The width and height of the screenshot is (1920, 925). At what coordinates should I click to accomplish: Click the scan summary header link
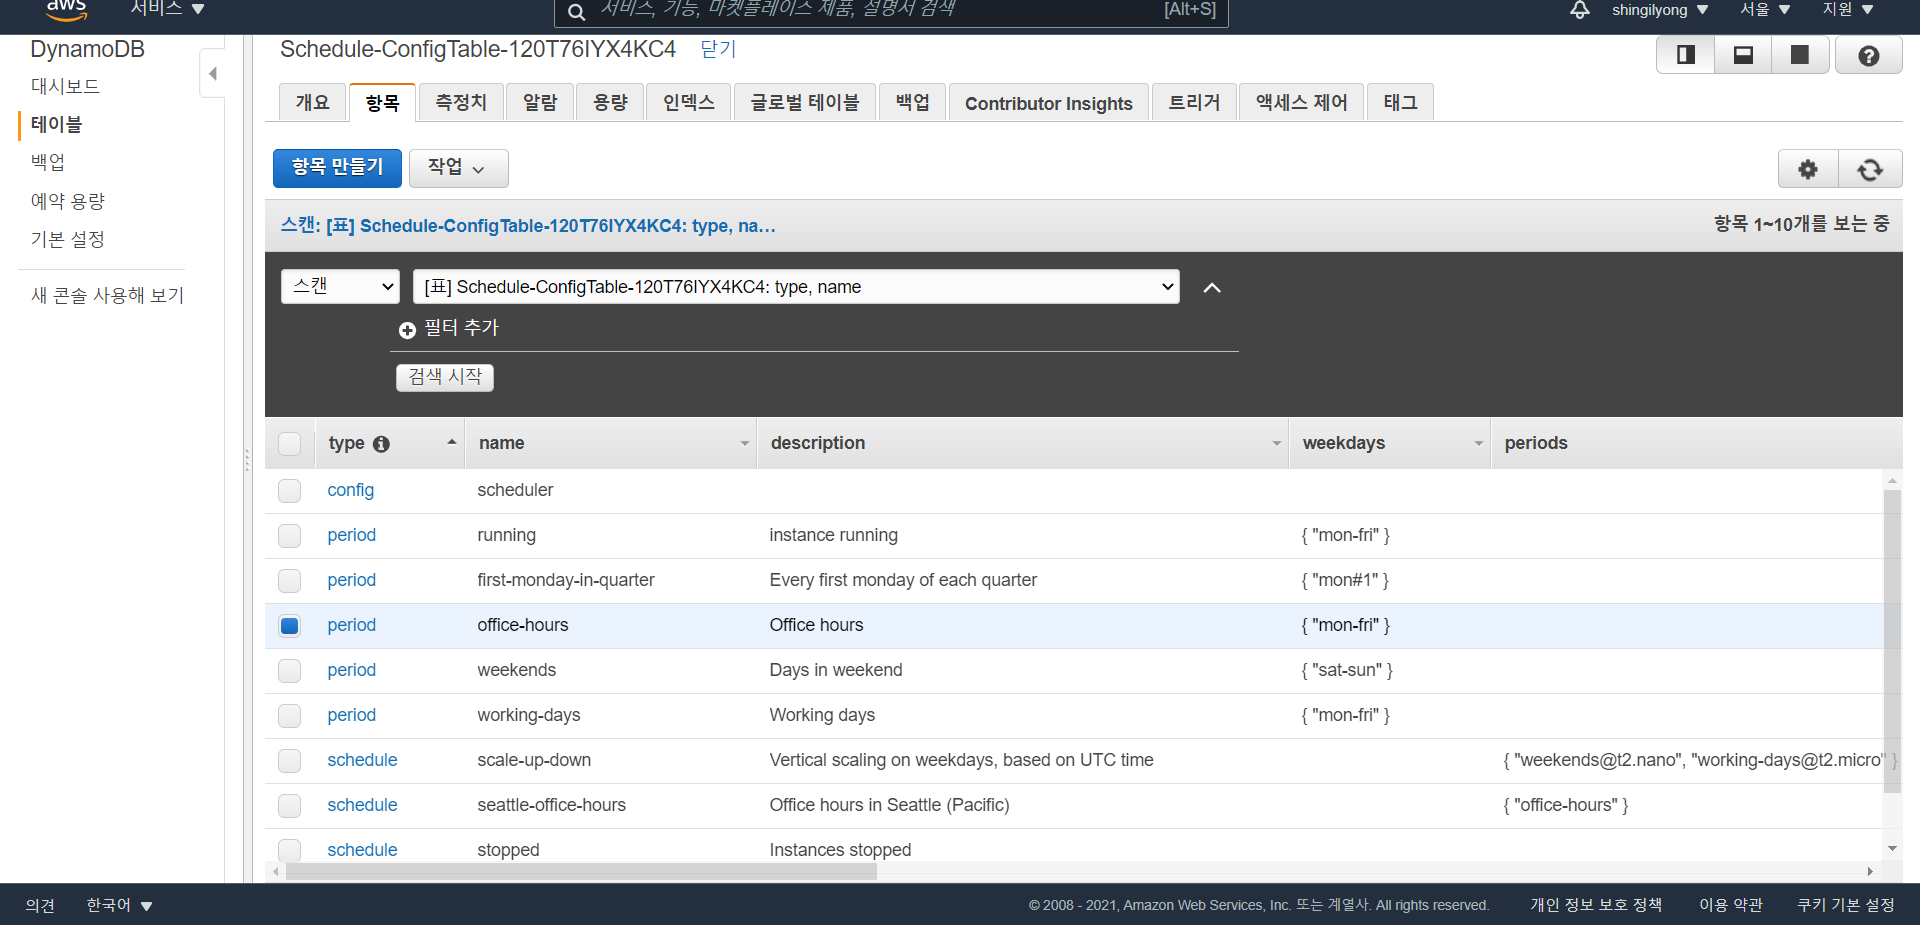click(x=528, y=225)
